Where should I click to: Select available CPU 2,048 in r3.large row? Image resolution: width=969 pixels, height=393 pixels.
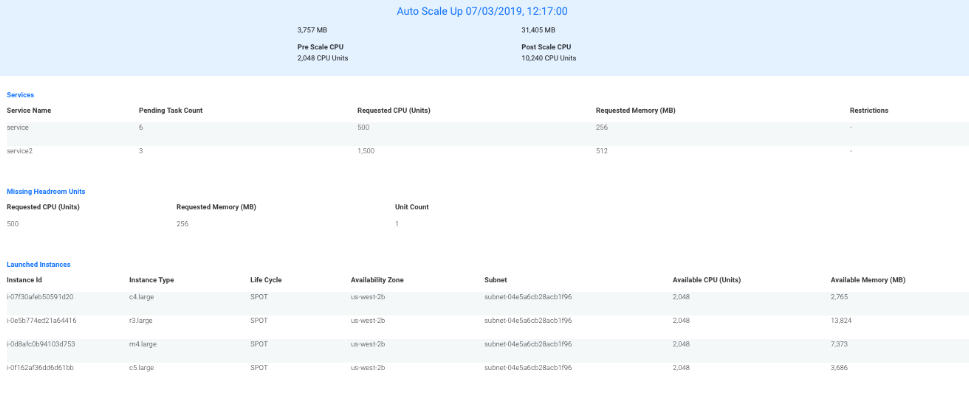pyautogui.click(x=681, y=321)
